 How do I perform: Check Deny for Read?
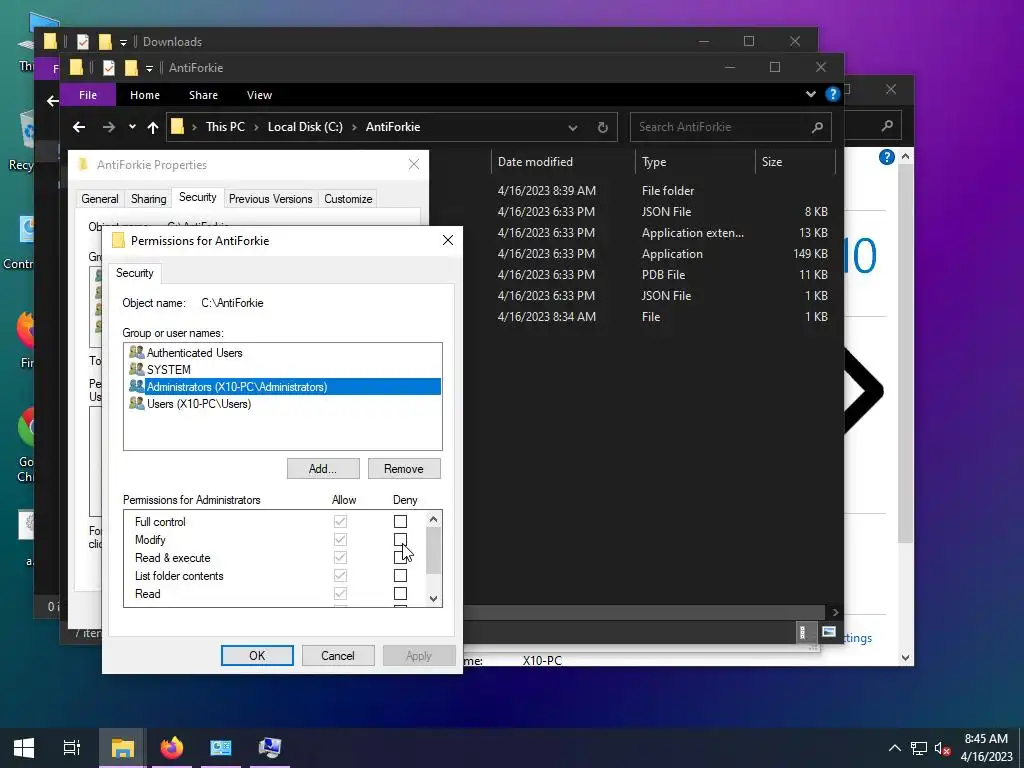400,594
